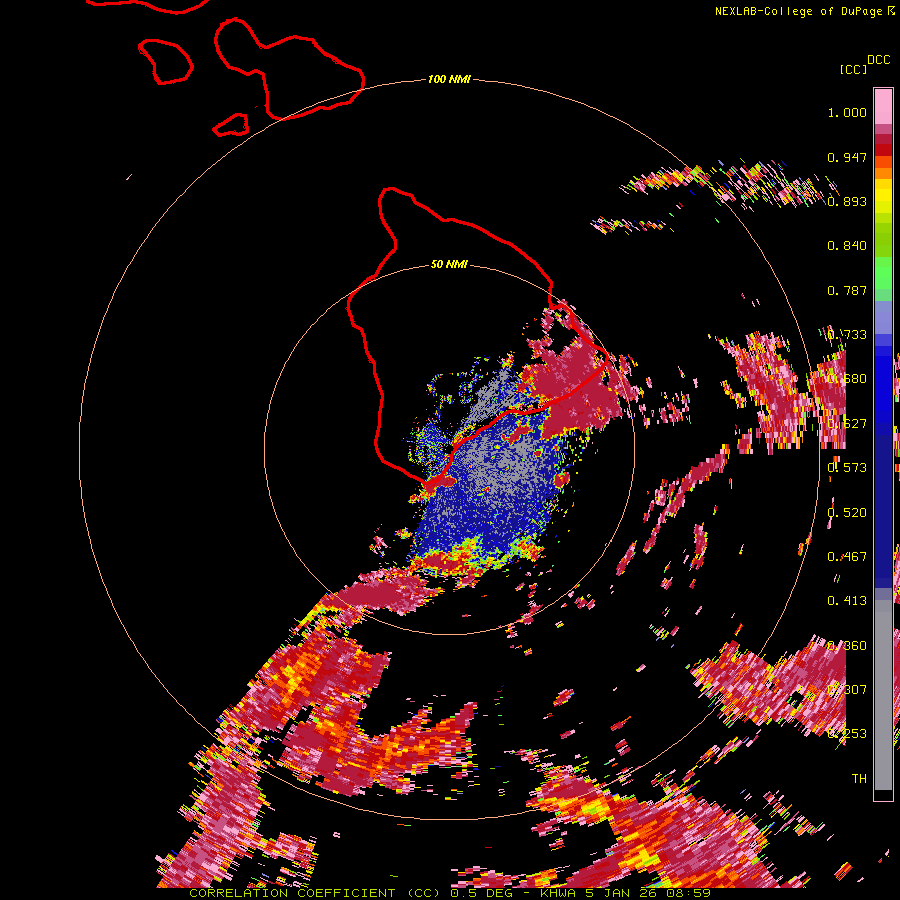This screenshot has width=900, height=900.
Task: Click the 0.573 scale value
Action: tap(847, 468)
